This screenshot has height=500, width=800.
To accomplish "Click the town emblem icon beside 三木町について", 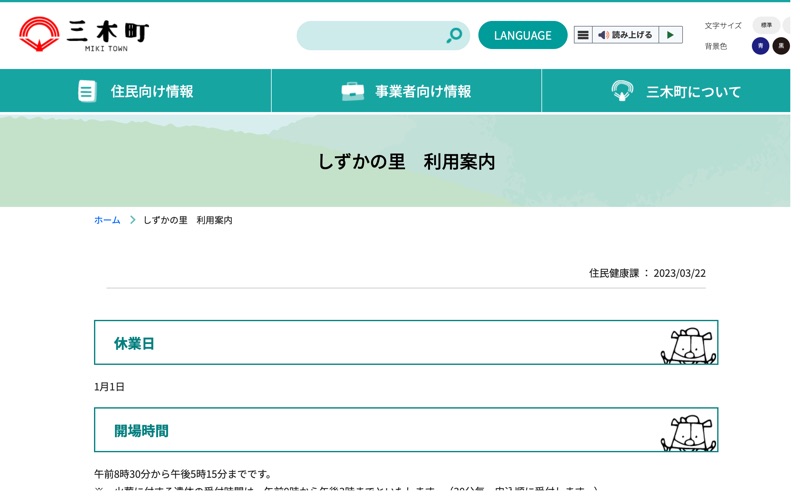I will 622,91.
